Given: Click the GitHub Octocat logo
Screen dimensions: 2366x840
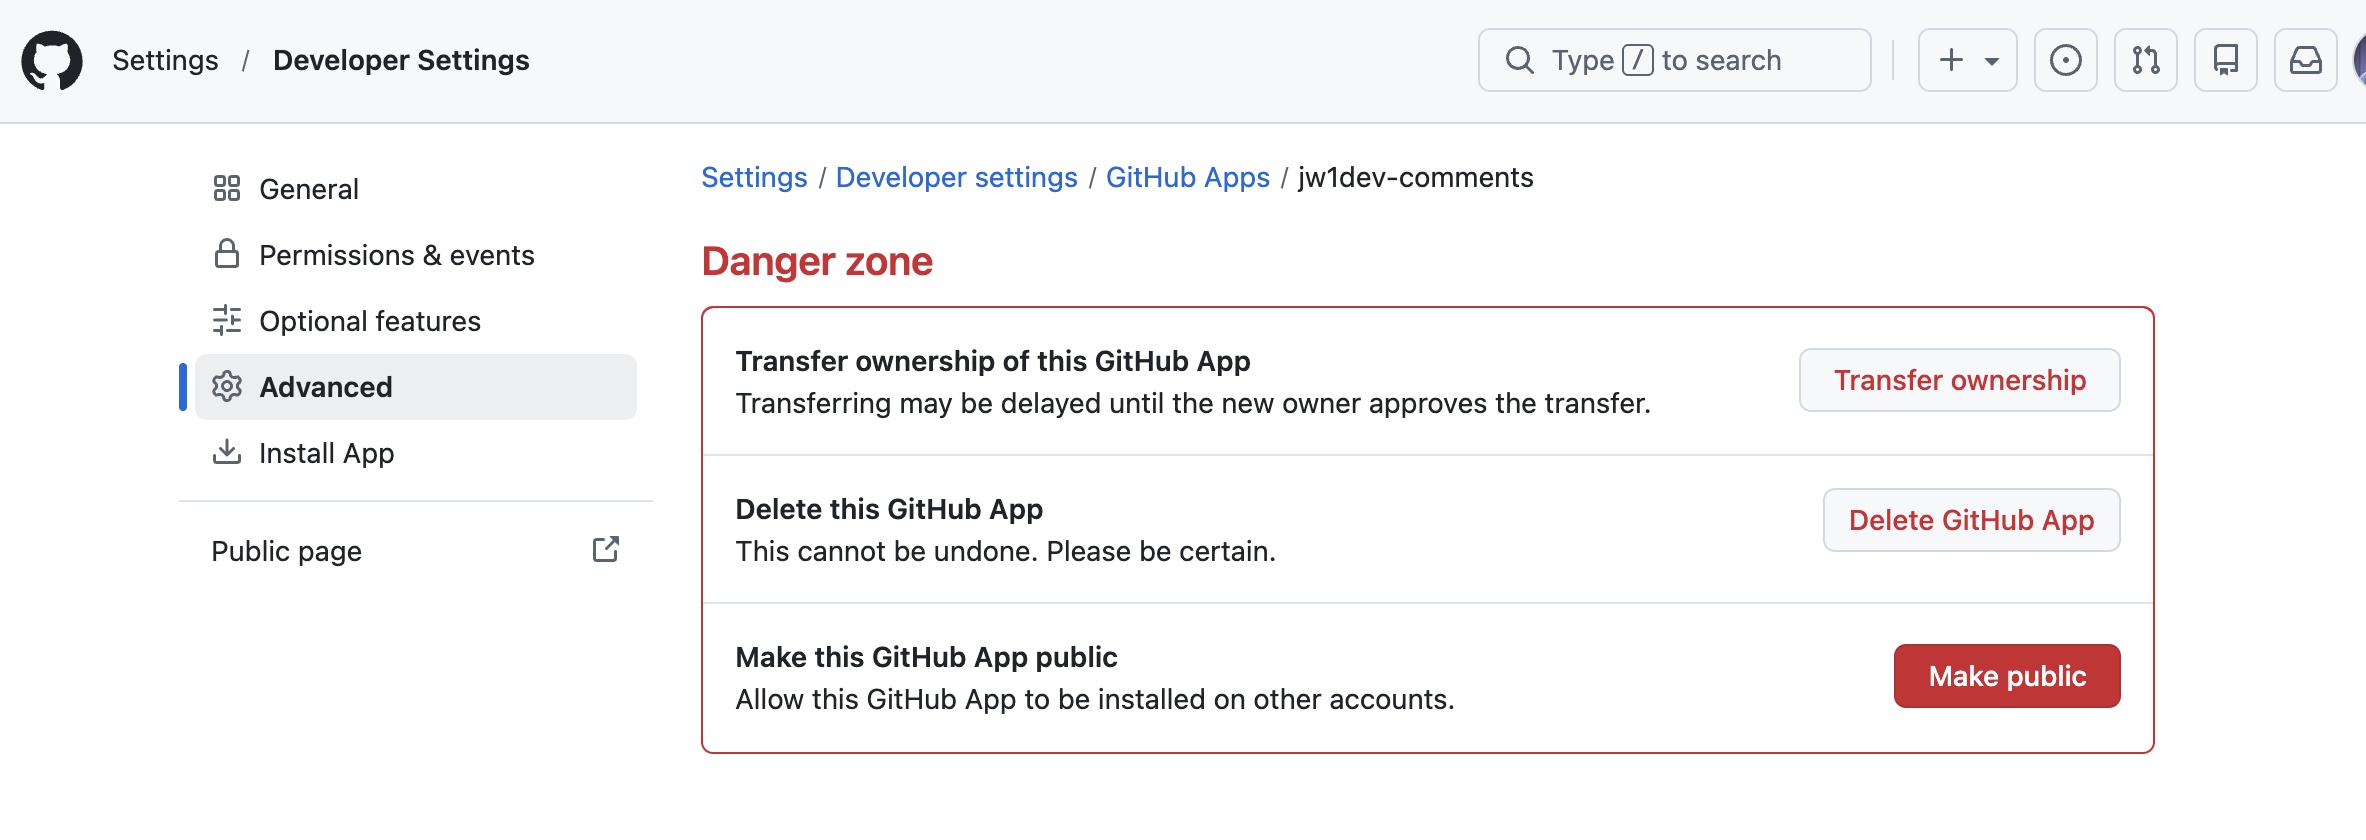Looking at the screenshot, I should (52, 60).
